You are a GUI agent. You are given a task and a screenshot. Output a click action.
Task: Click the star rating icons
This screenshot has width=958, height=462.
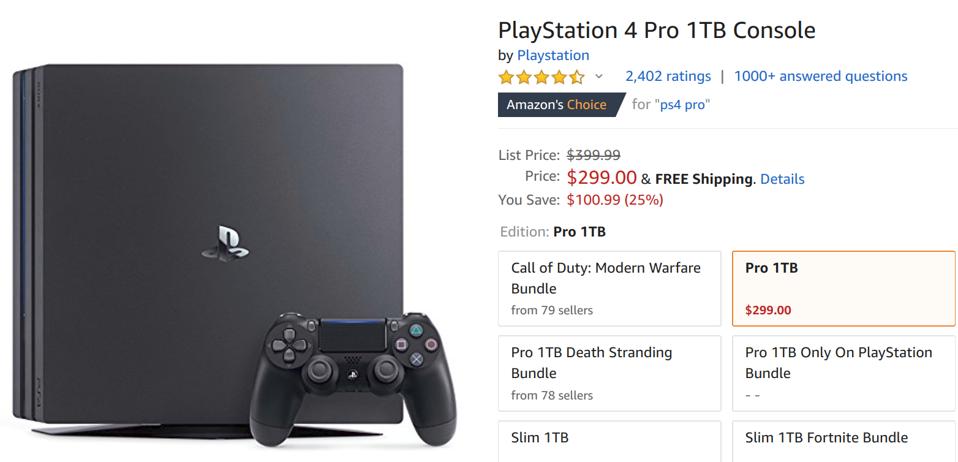(541, 77)
